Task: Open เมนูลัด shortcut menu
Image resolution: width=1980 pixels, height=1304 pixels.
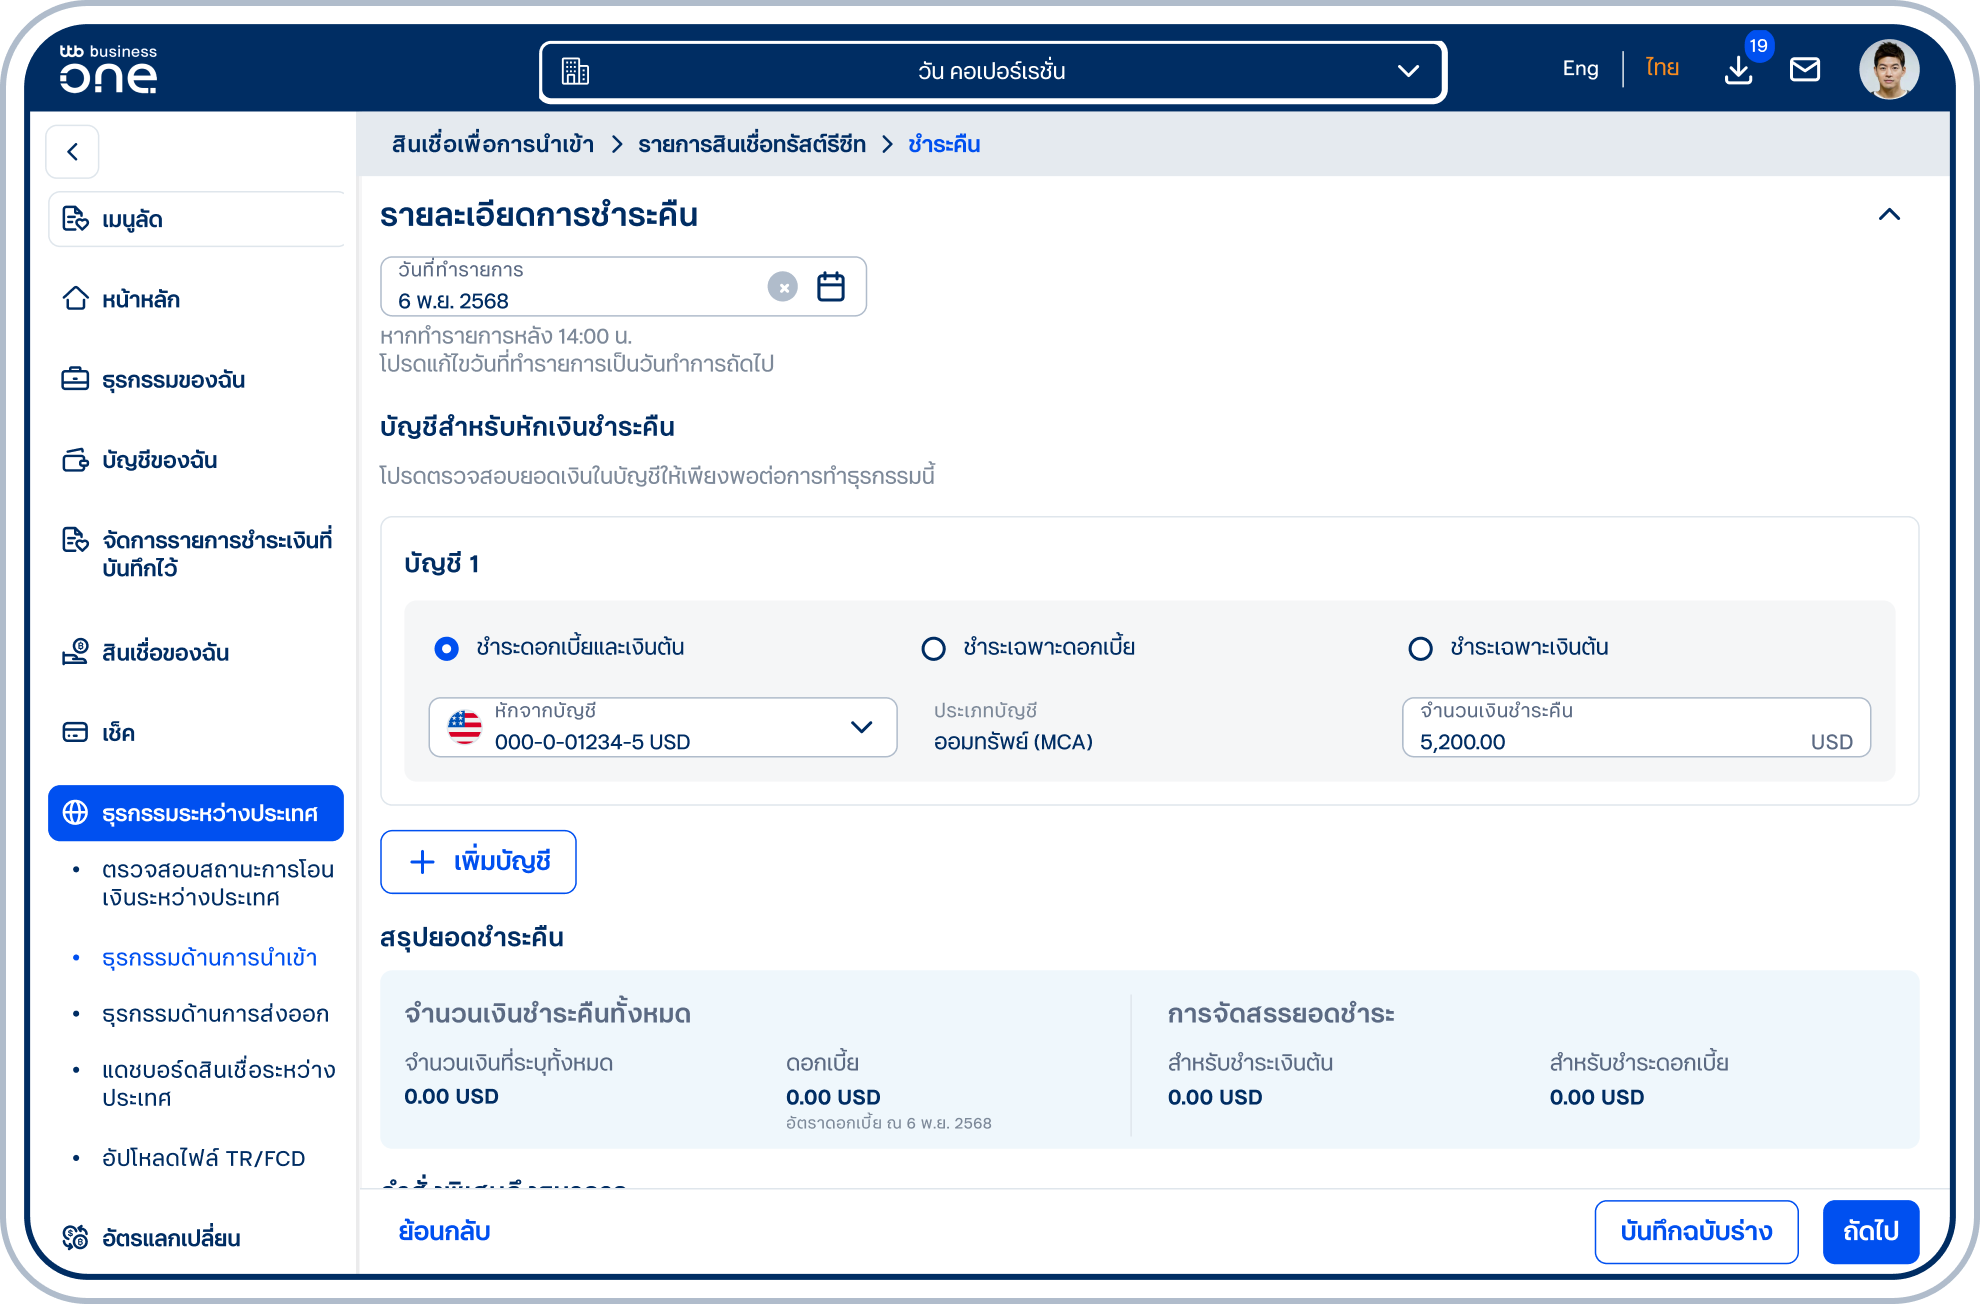Action: [x=196, y=219]
